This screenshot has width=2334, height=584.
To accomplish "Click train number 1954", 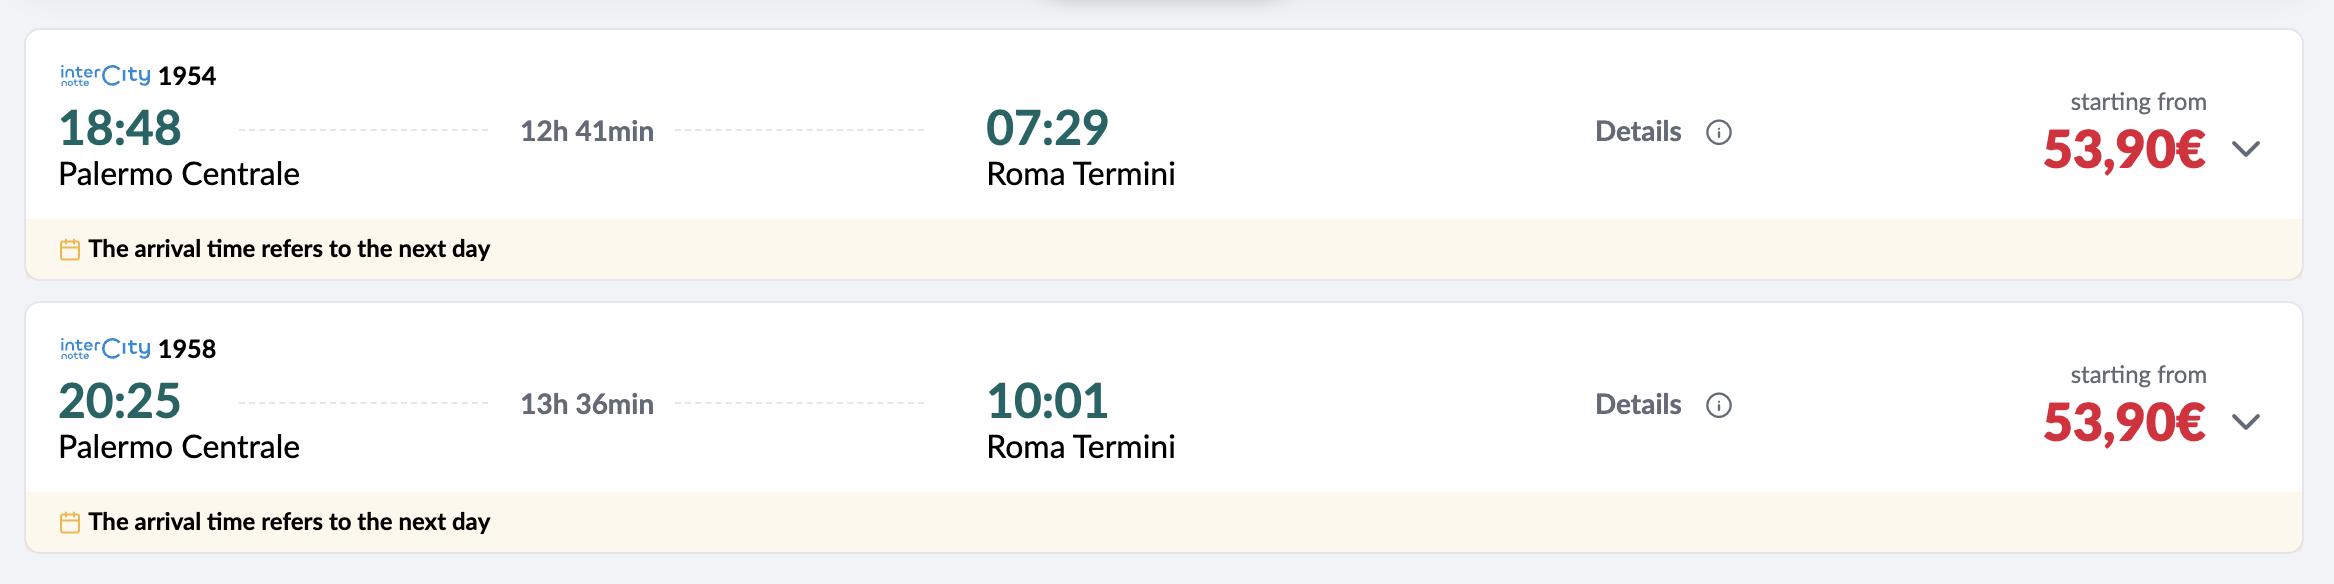I will pos(187,77).
